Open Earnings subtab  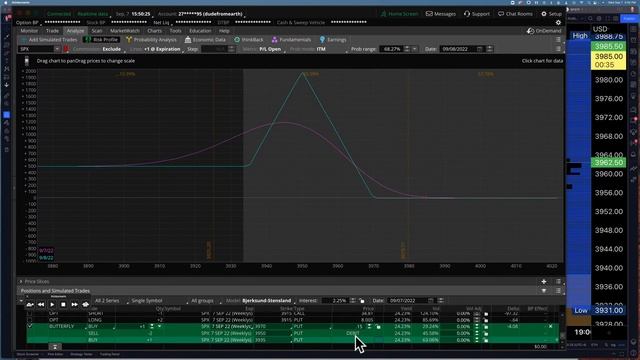pyautogui.click(x=333, y=40)
